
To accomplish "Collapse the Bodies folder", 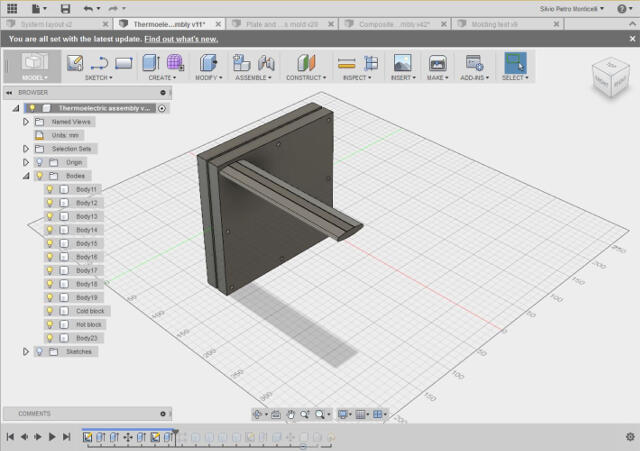I will (x=26, y=176).
